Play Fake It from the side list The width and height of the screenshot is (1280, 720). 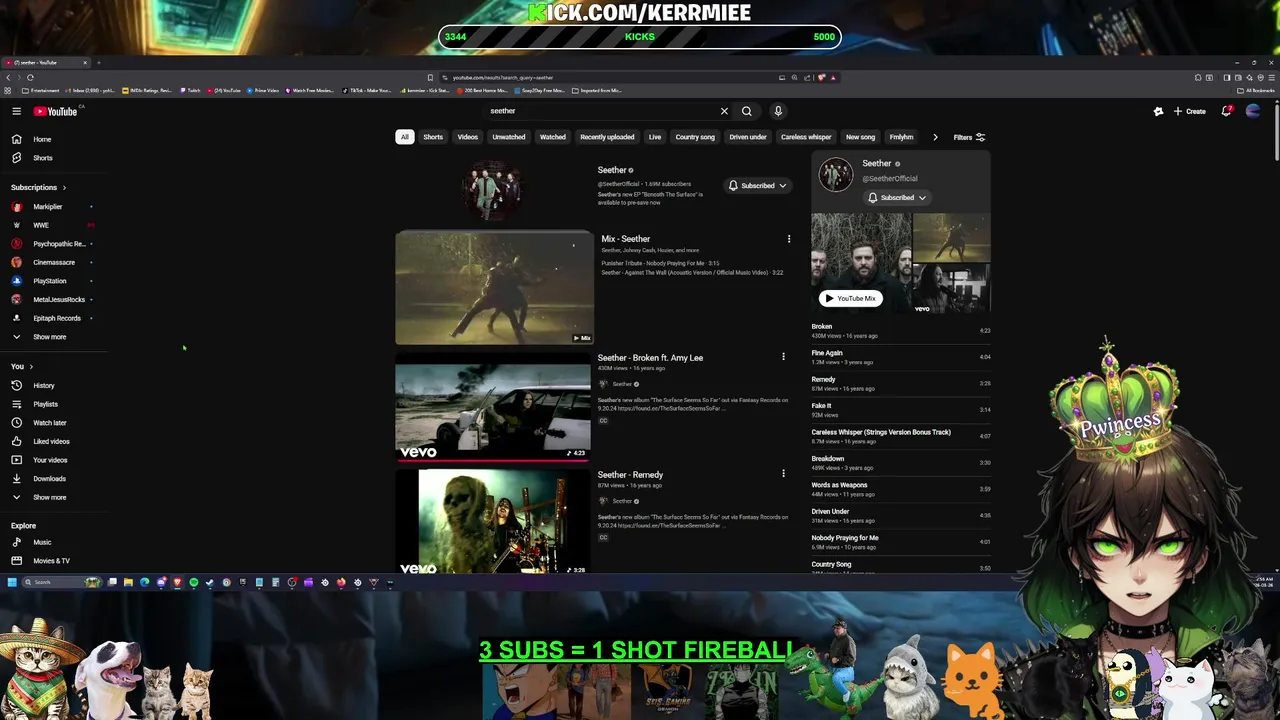click(x=900, y=410)
